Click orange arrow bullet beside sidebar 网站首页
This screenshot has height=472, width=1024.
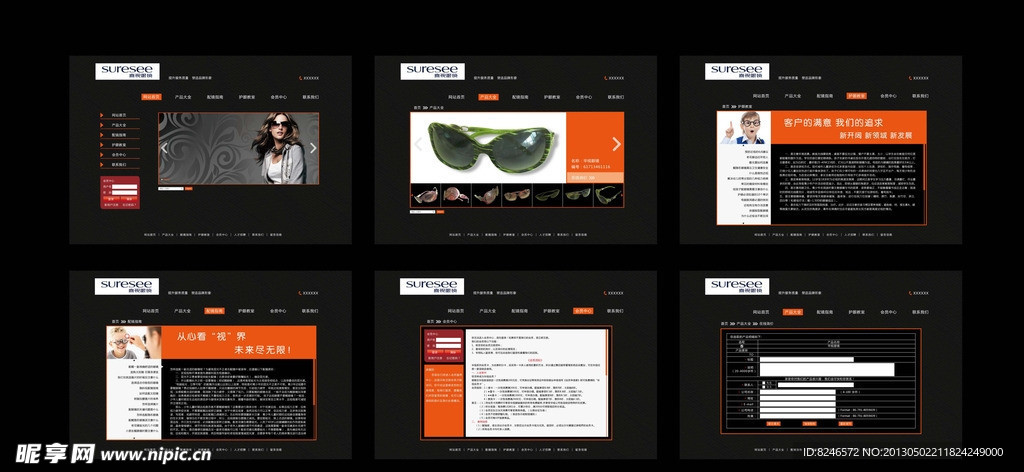pos(102,115)
